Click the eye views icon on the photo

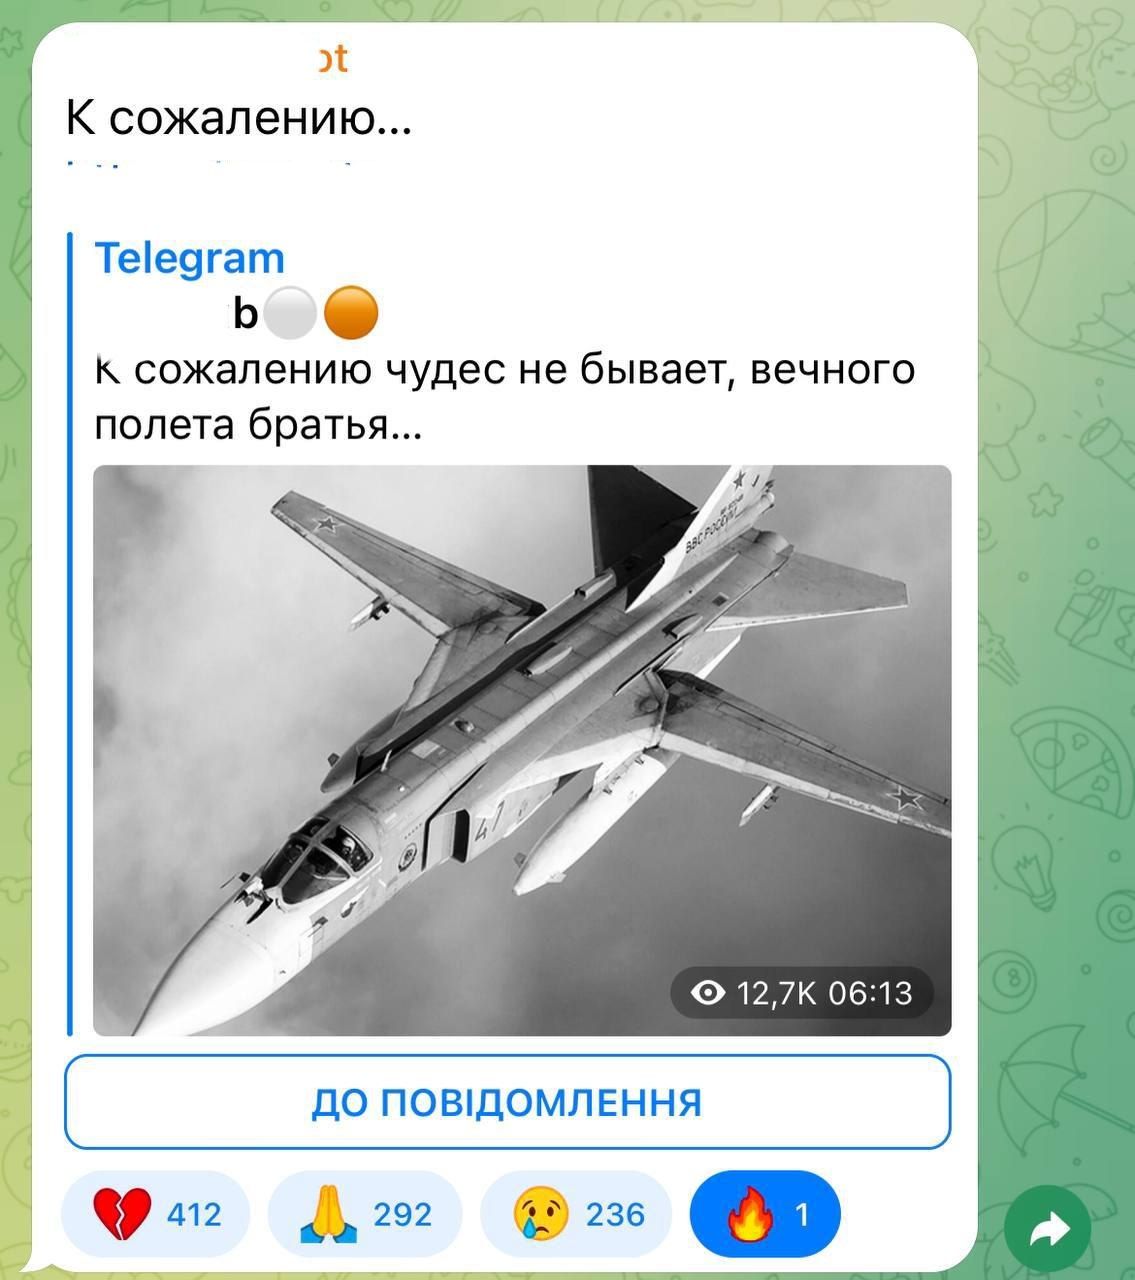point(709,993)
